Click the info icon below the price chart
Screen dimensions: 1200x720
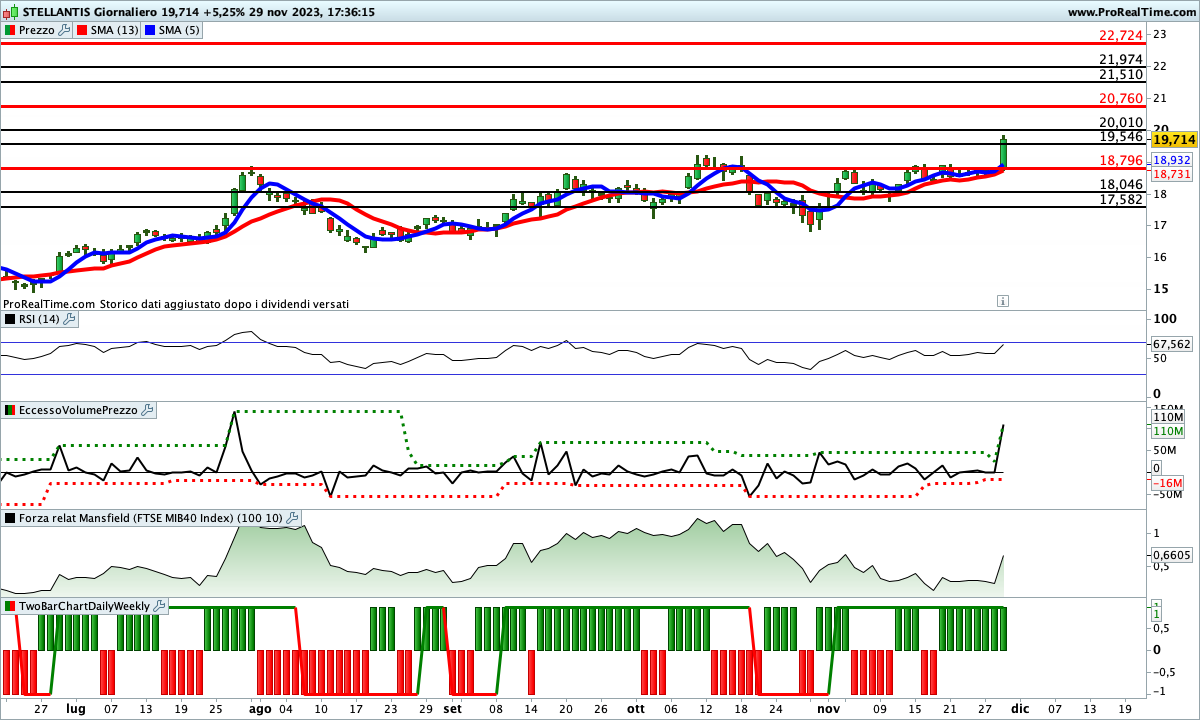coord(1002,300)
